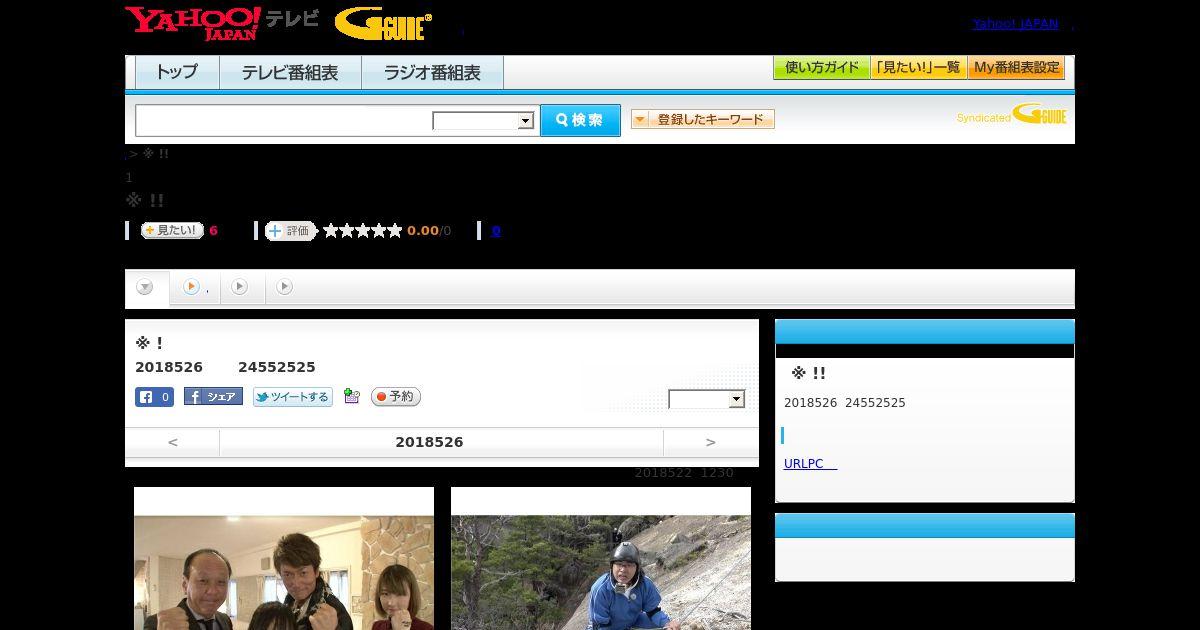This screenshot has height=630, width=1200.
Task: Open My番組表設定 button
Action: pos(1016,68)
